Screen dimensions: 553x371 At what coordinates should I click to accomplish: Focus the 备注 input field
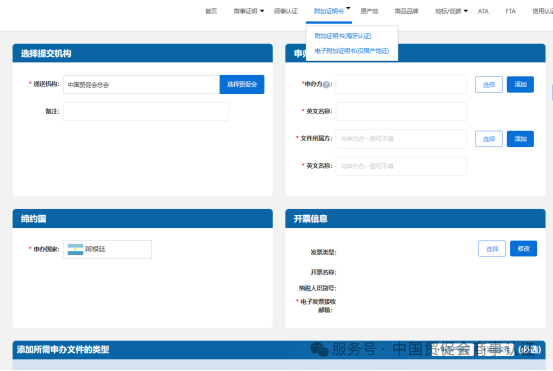[x=146, y=111]
